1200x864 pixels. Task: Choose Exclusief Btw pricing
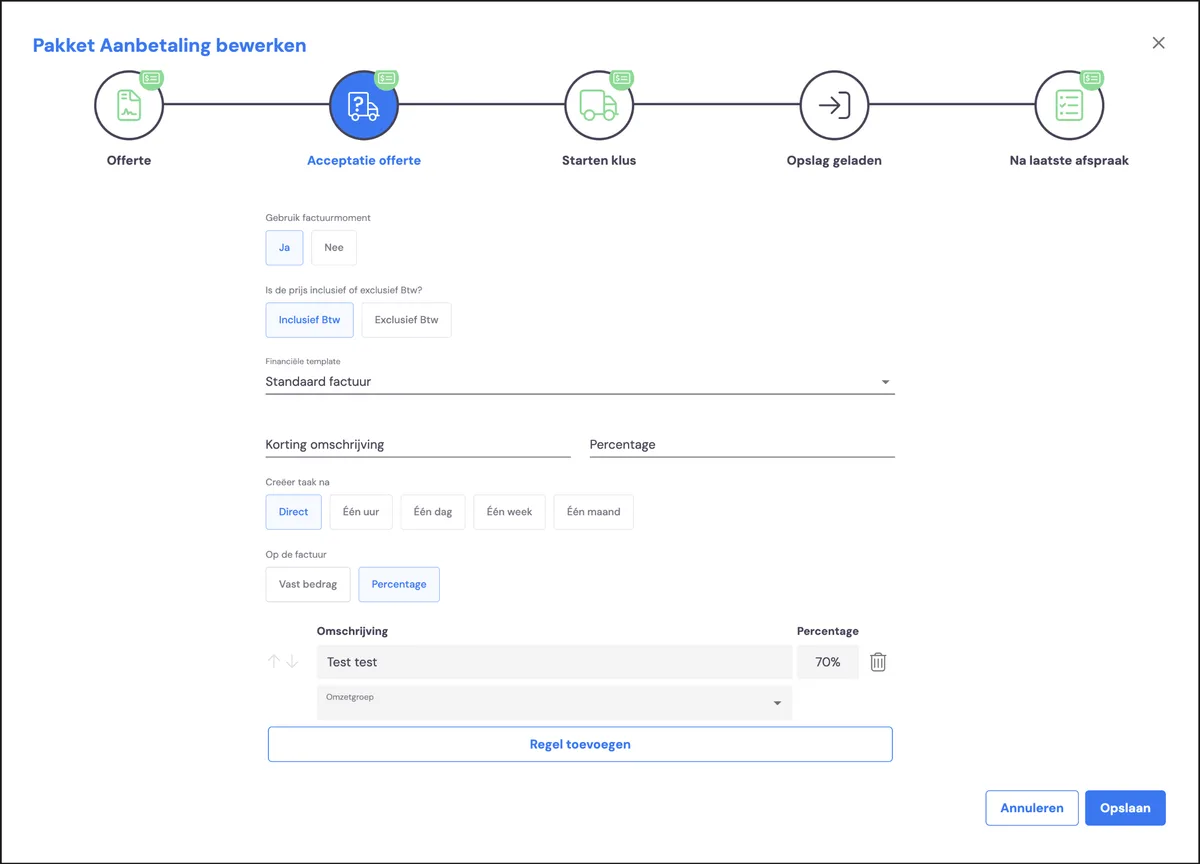[406, 320]
